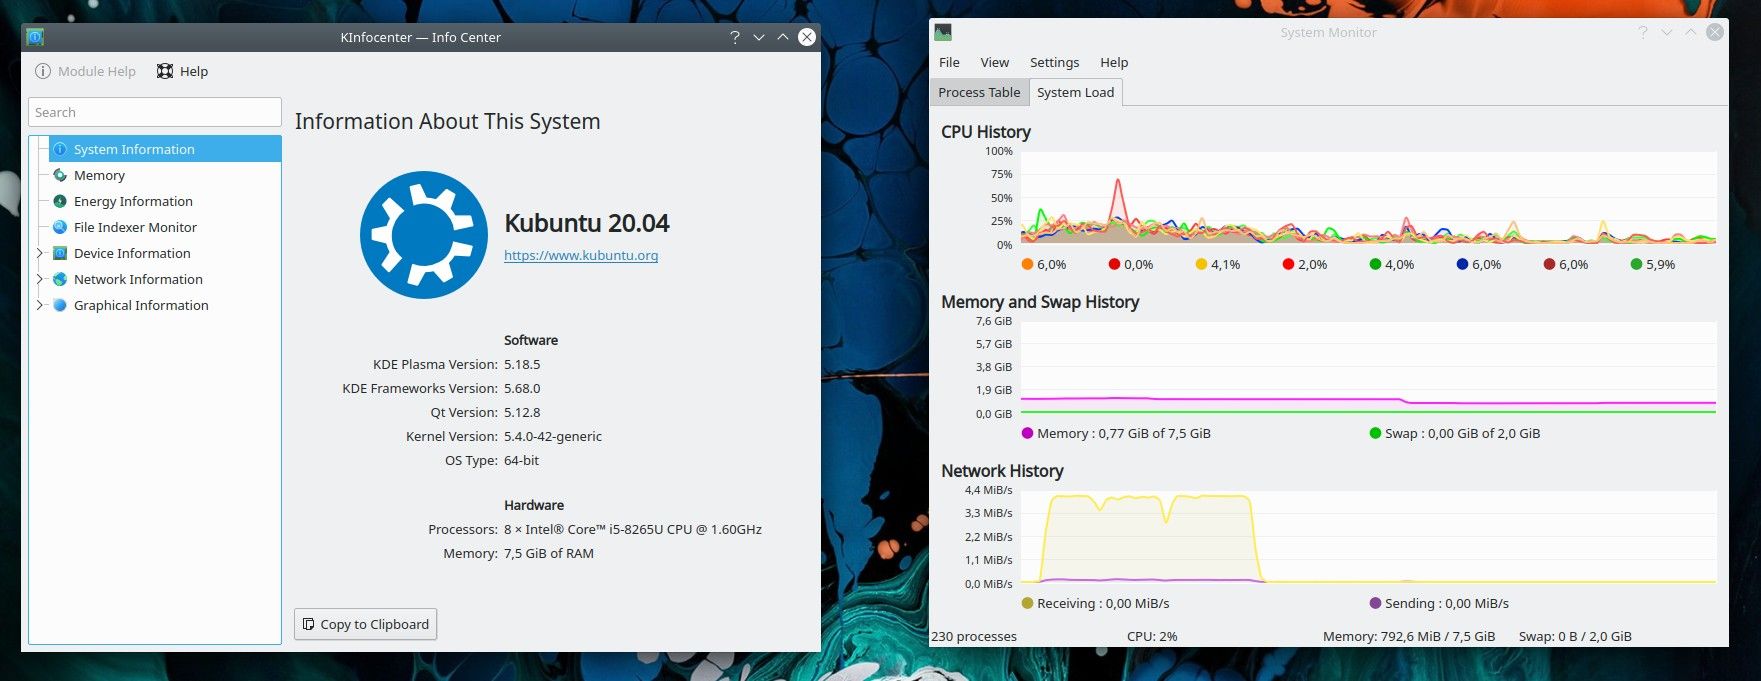Click the green CPU legend swatch for 5,9%
Viewport: 1761px width, 681px height.
(x=1636, y=264)
